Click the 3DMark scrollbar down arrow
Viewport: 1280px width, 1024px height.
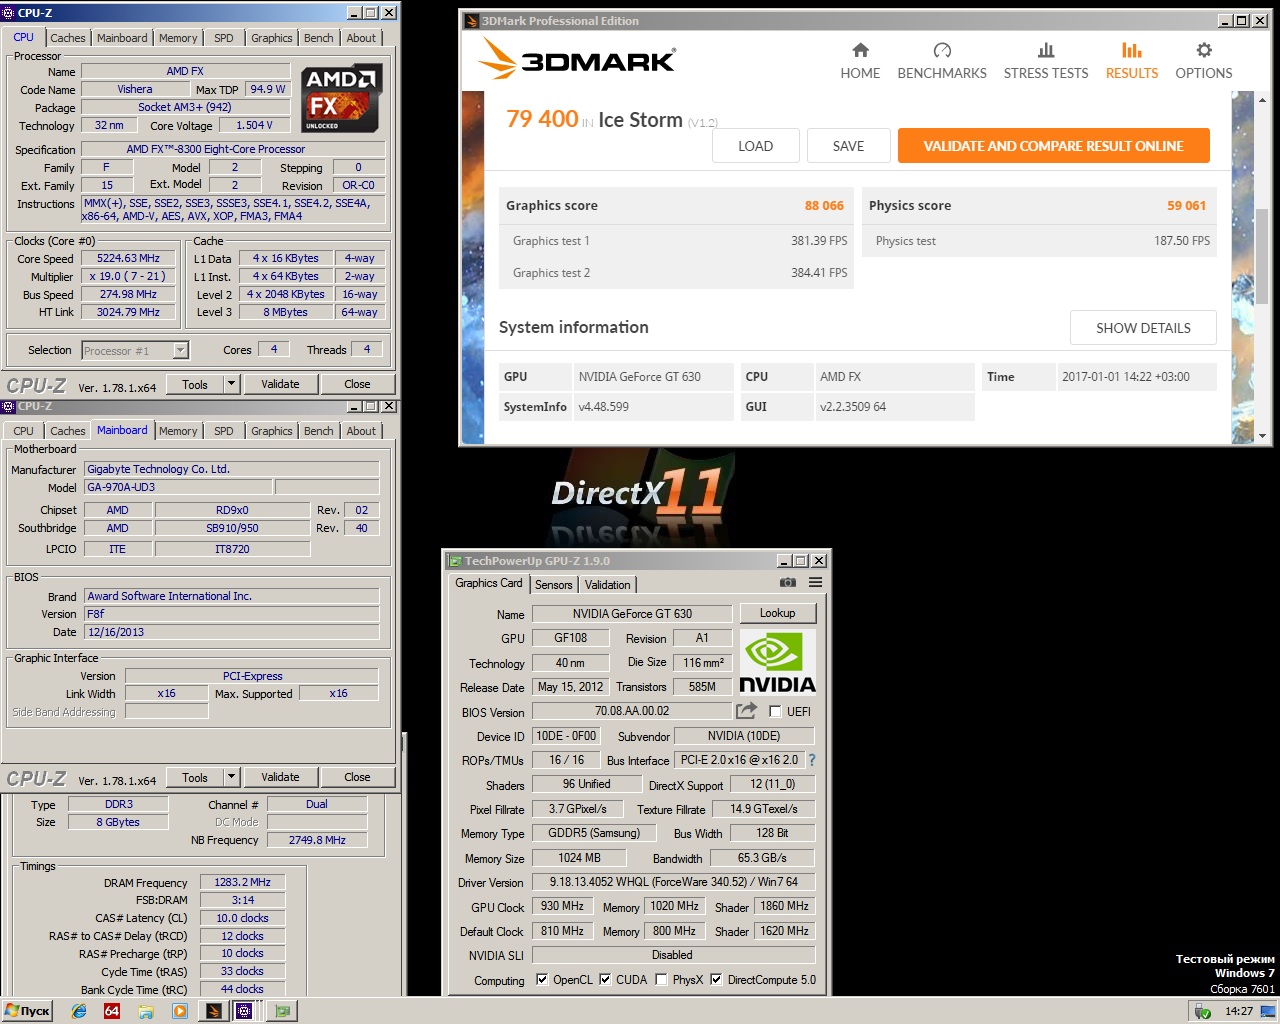(1262, 436)
